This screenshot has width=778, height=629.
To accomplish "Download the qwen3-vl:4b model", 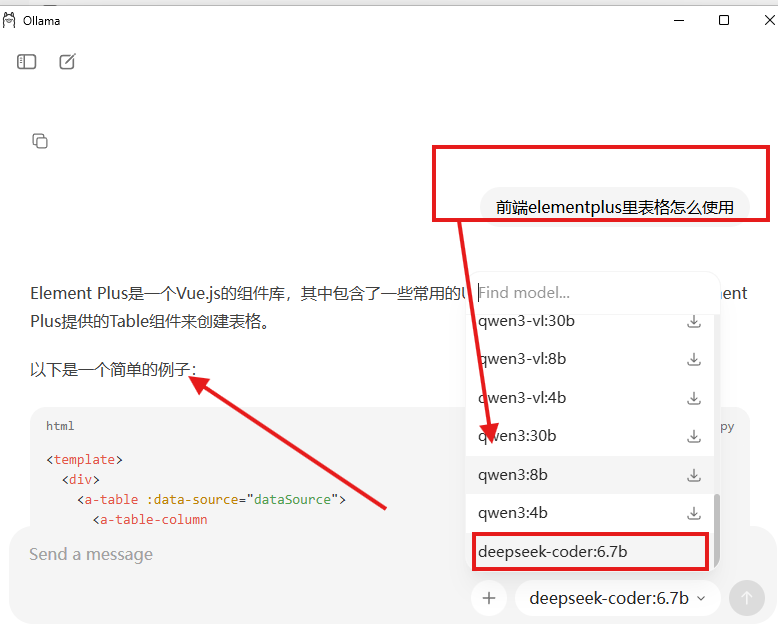I will point(694,398).
